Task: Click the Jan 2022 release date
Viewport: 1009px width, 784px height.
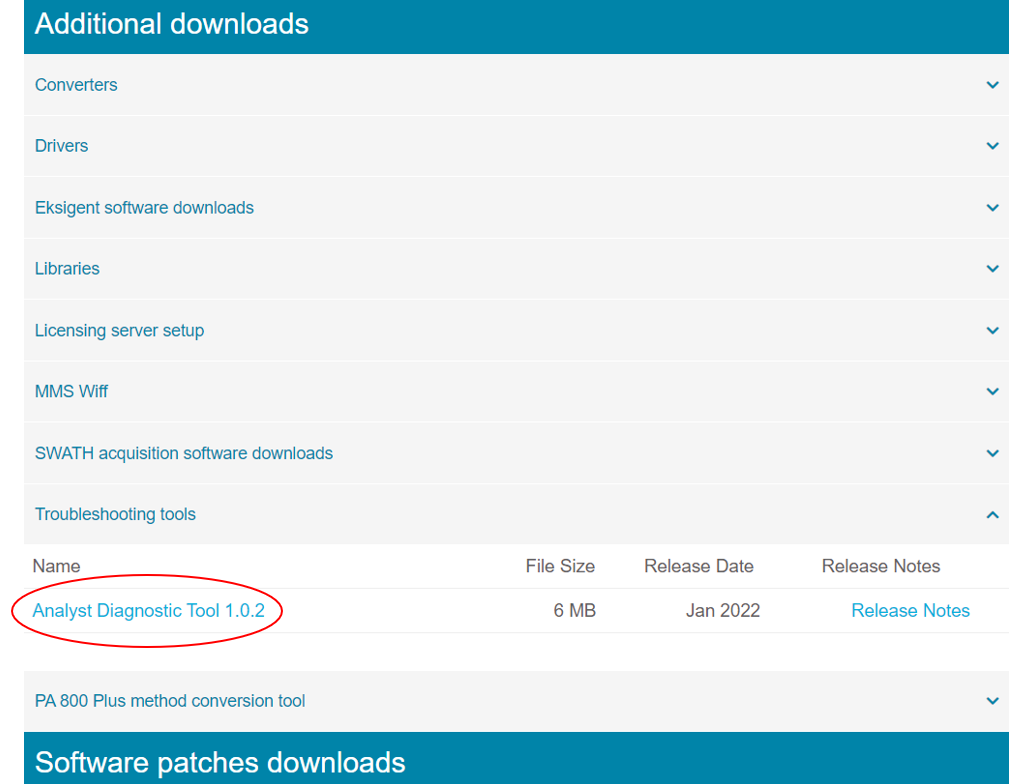Action: [x=723, y=610]
